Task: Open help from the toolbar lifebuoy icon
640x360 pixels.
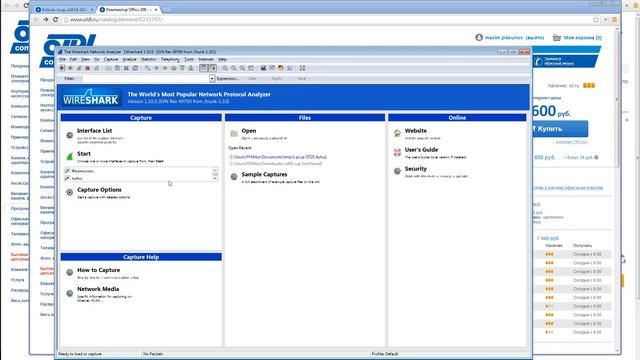Action: tap(302, 68)
